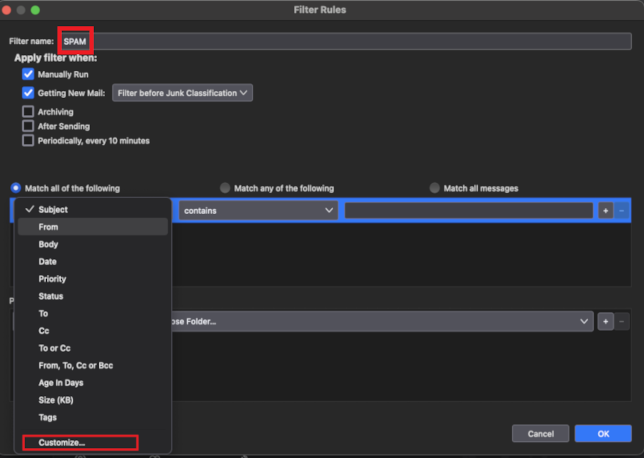The width and height of the screenshot is (644, 458).
Task: Select Match any of the following
Action: (225, 188)
